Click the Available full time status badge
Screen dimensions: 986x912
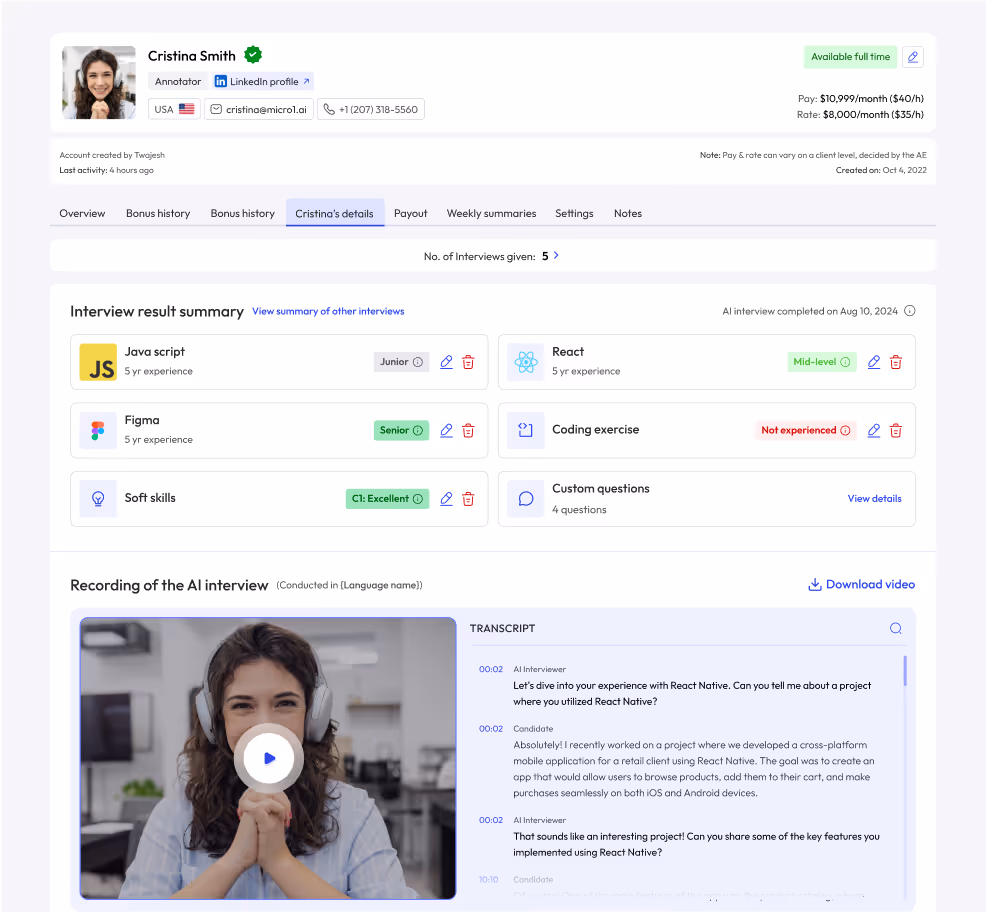[x=850, y=57]
